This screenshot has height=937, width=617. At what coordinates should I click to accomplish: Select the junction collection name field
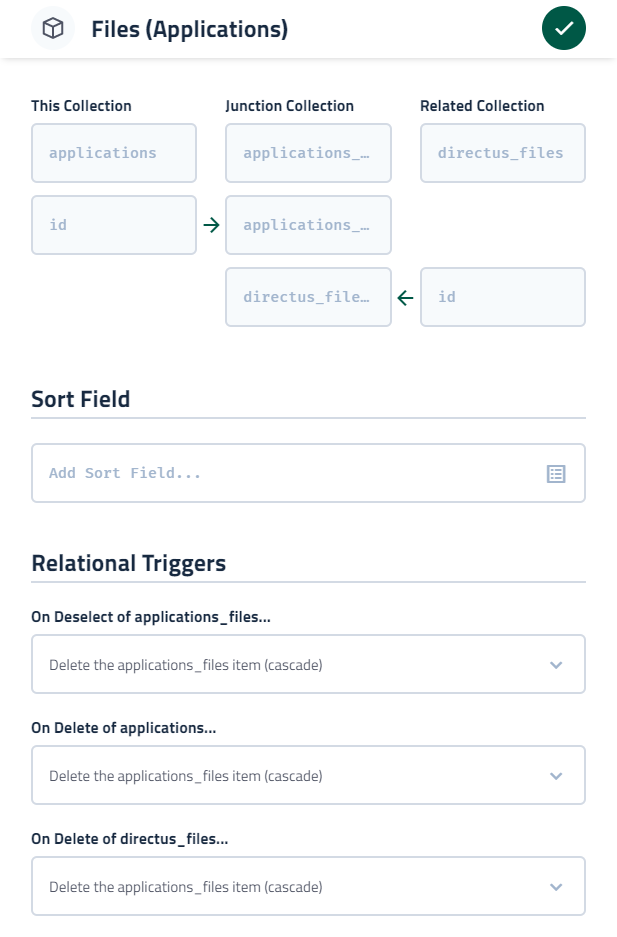[308, 152]
